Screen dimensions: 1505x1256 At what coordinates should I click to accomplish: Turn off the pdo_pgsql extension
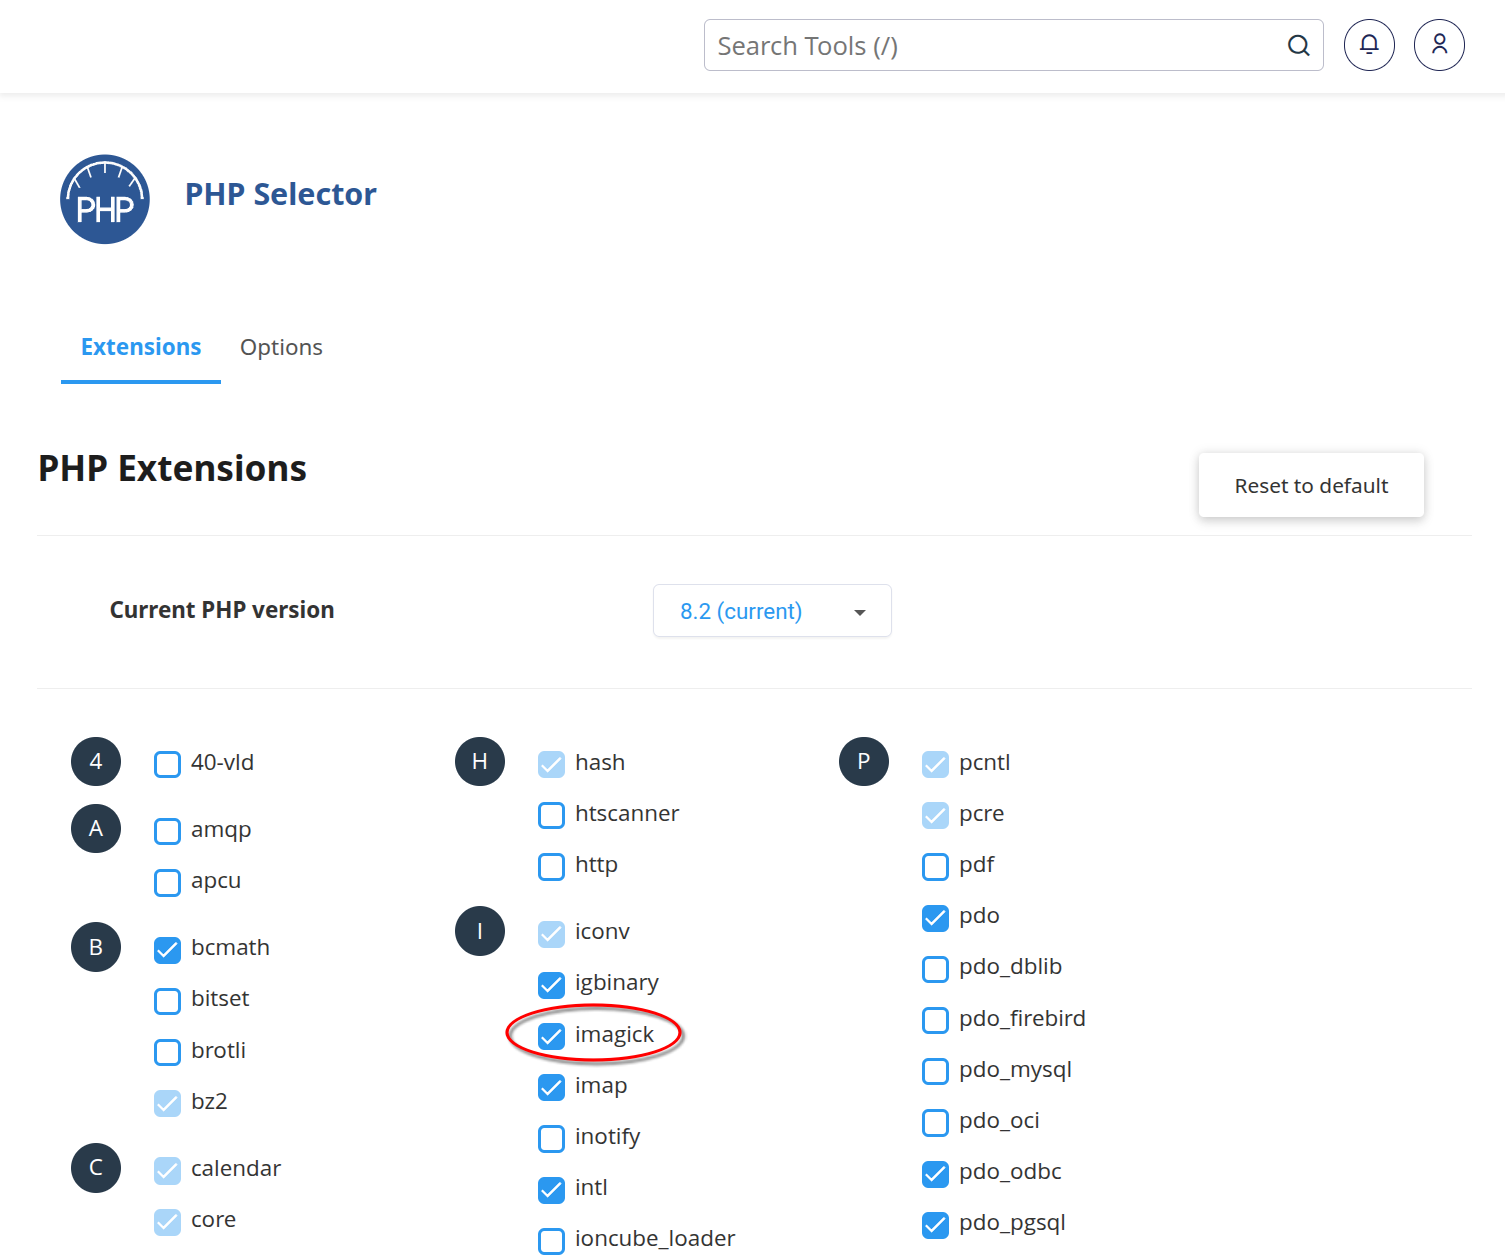pyautogui.click(x=935, y=1224)
